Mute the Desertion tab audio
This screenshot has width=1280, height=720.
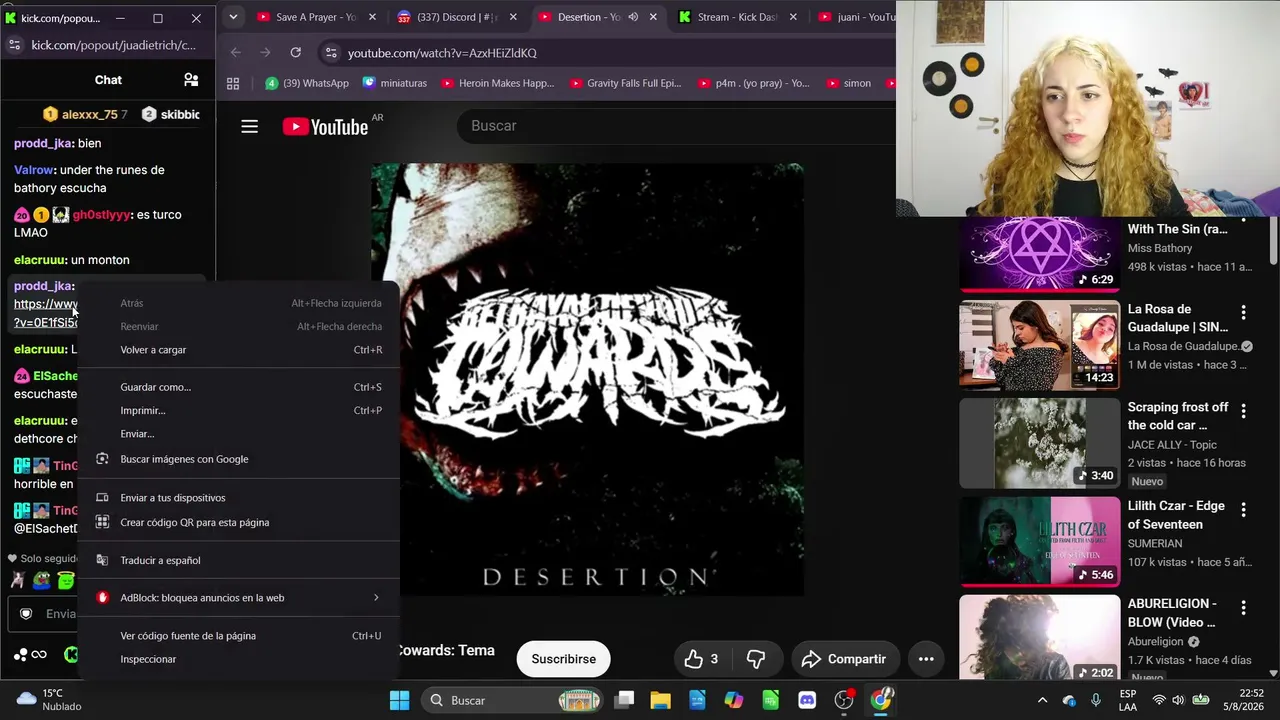(x=633, y=17)
